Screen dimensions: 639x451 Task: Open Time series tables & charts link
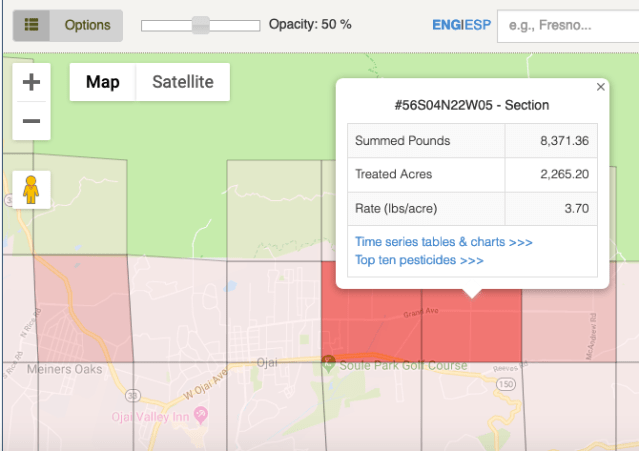443,242
